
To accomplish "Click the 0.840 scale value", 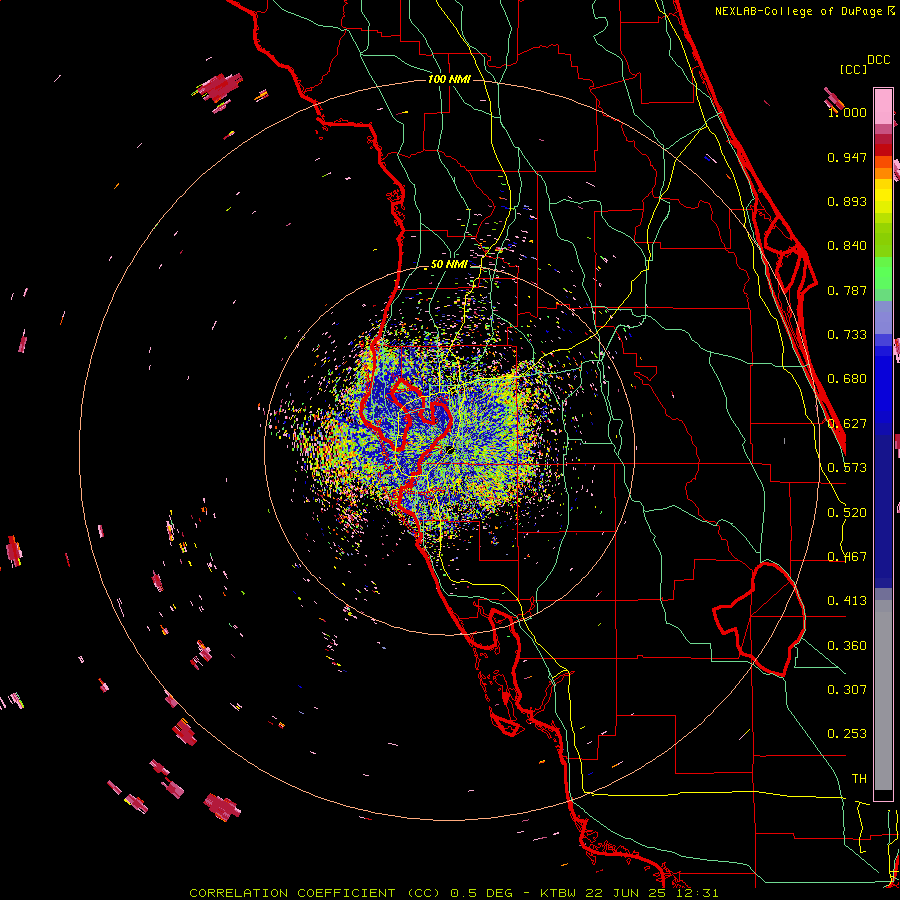I will [847, 246].
